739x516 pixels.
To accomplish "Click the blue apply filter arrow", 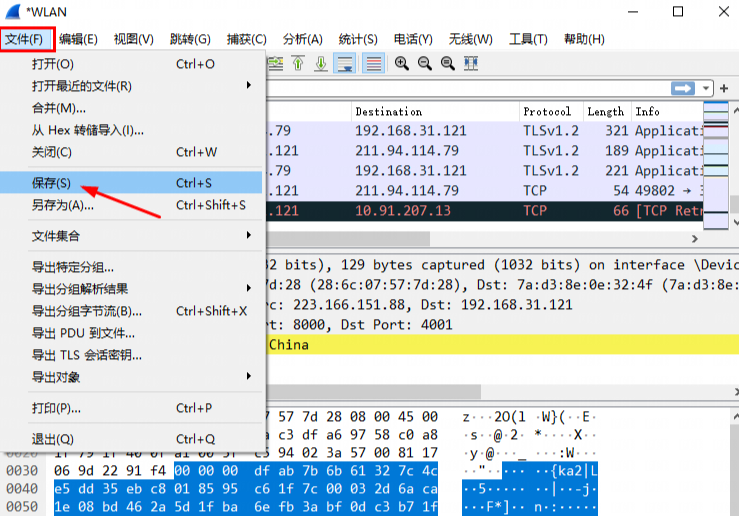I will coord(684,88).
